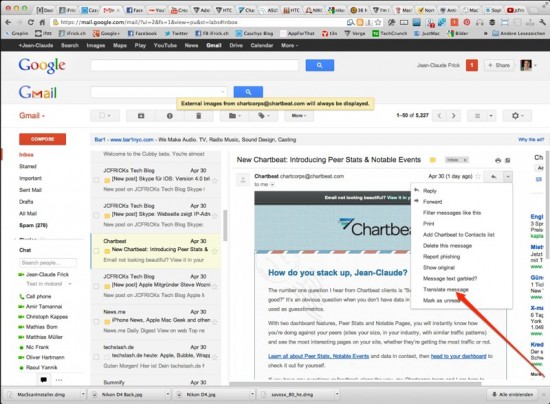Image resolution: width=550 pixels, height=404 pixels.
Task: Click the browser home icon
Action: pos(42,22)
